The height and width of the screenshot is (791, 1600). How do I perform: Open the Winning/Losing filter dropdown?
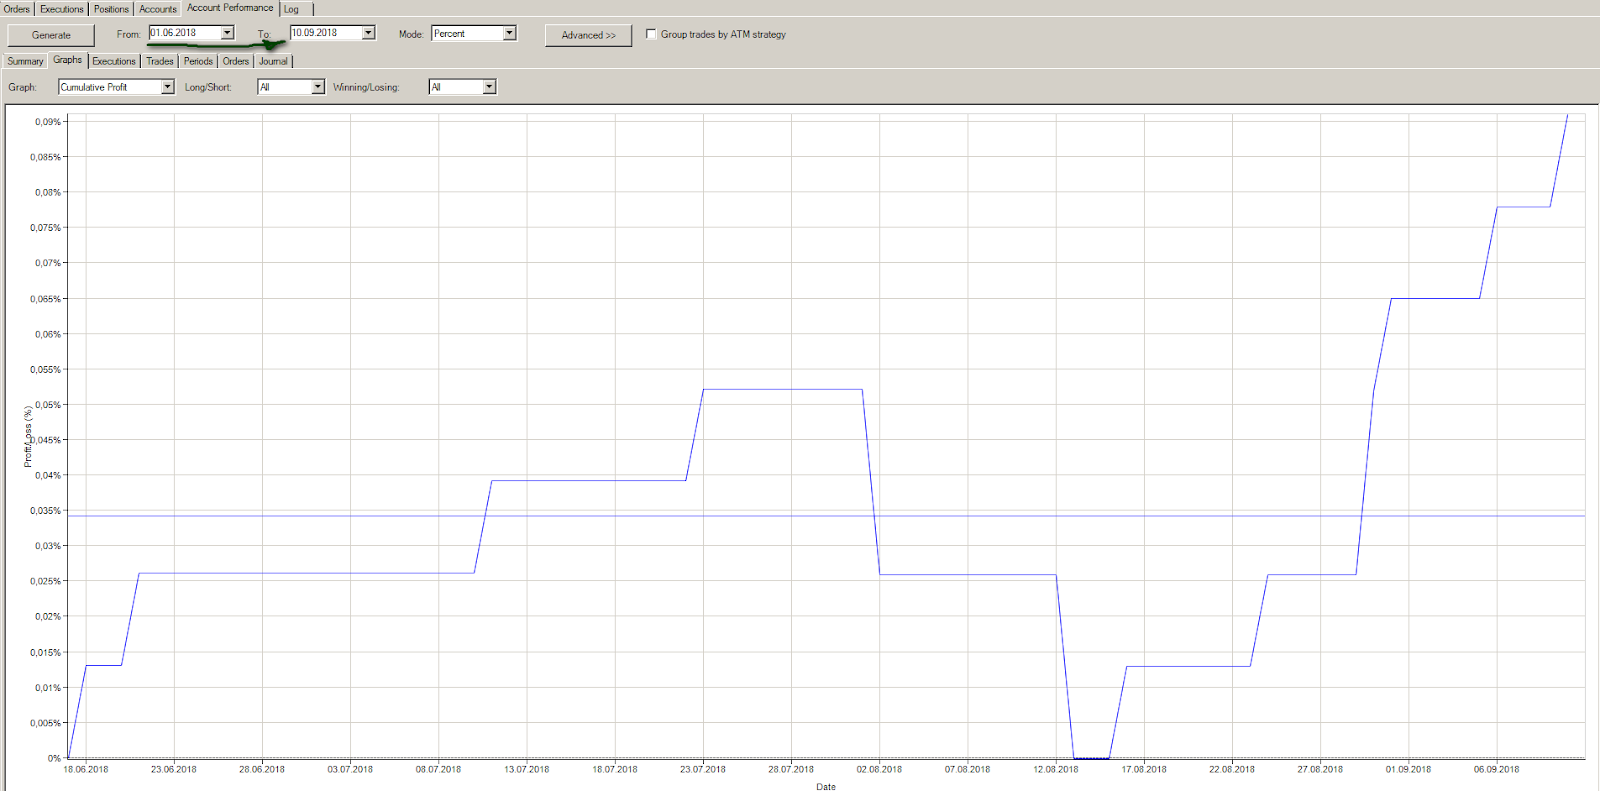coord(489,87)
